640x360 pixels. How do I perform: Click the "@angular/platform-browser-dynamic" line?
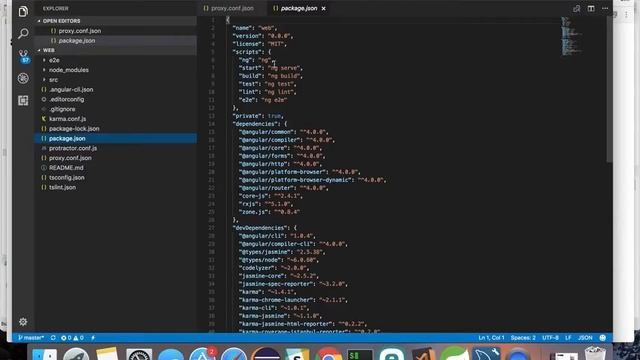[313, 180]
